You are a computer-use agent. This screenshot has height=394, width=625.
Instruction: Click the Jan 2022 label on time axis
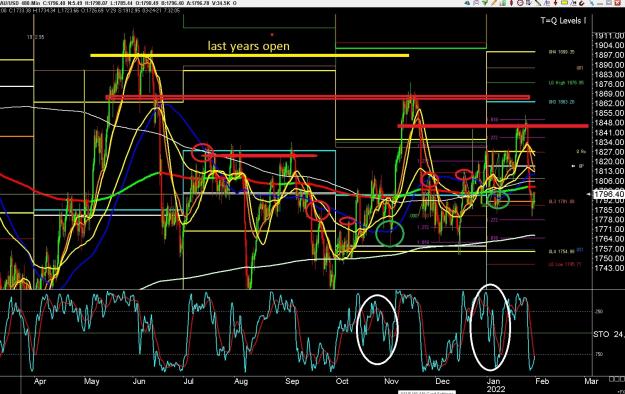click(495, 385)
